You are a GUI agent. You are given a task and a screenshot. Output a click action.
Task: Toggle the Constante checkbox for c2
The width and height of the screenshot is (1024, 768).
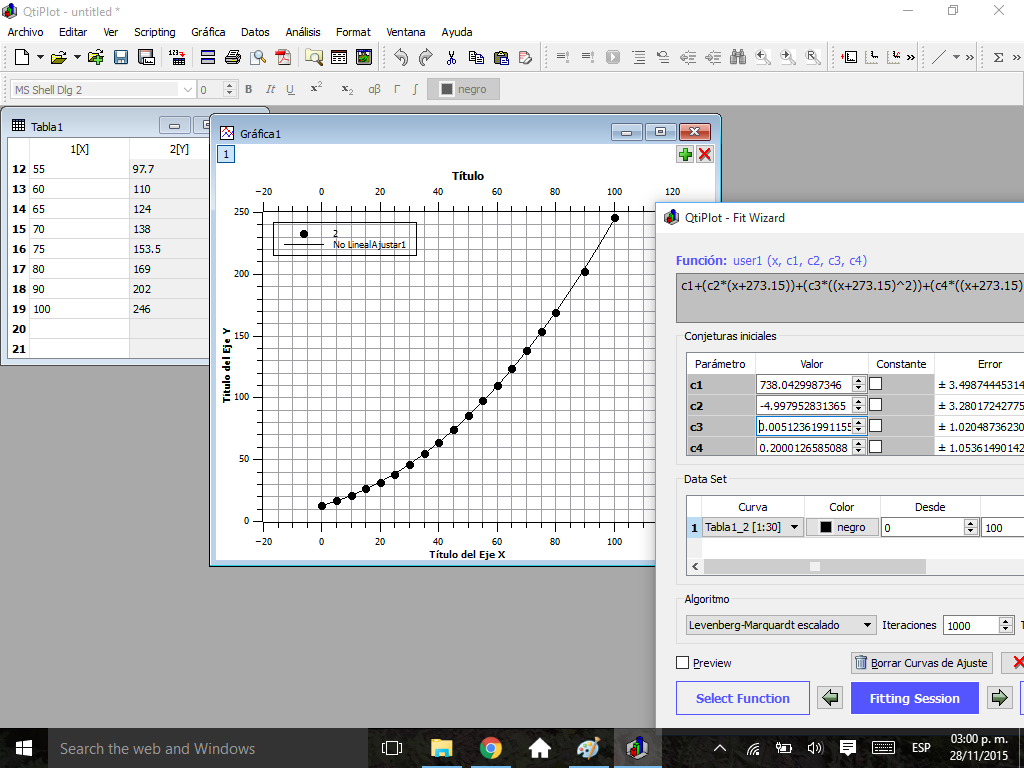point(876,405)
